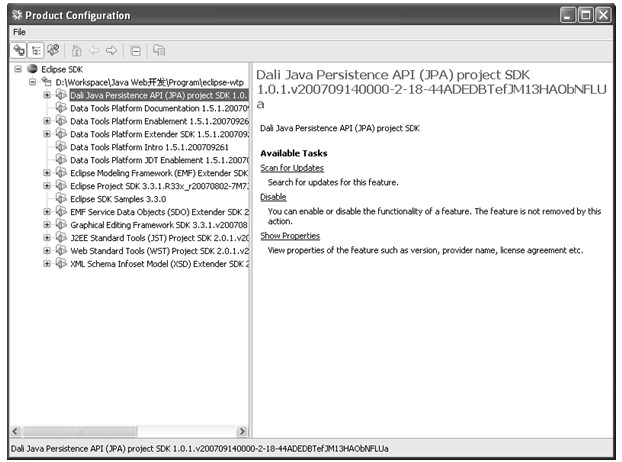Screen dimensions: 622x462
Task: Click the feature icon of Web Standard Tools row
Action: (61, 251)
